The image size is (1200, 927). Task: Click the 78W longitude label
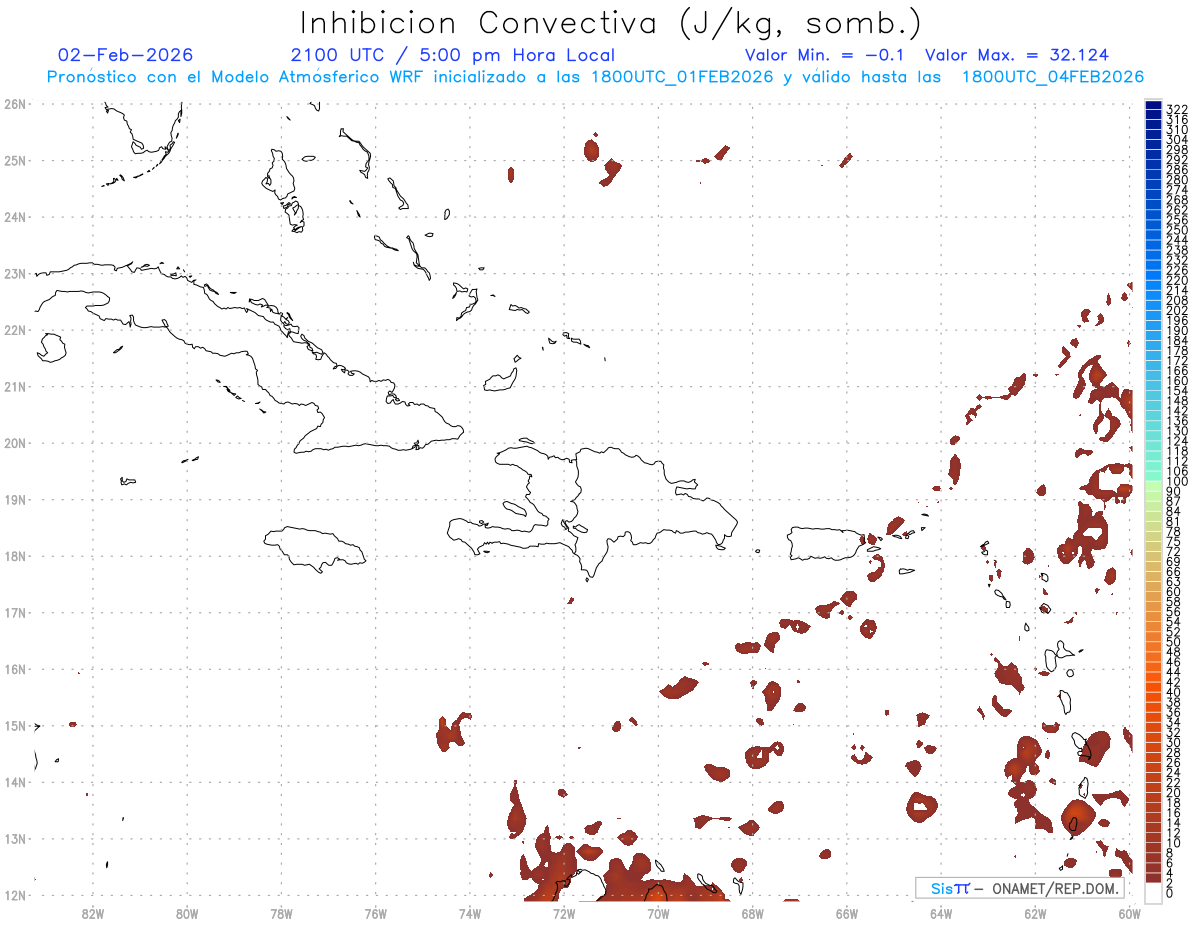(x=281, y=912)
